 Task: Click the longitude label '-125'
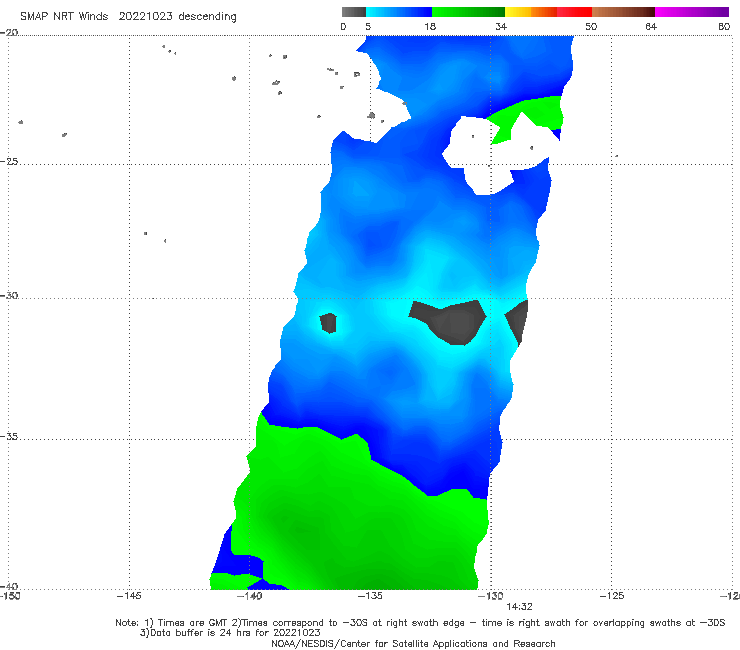(x=612, y=596)
